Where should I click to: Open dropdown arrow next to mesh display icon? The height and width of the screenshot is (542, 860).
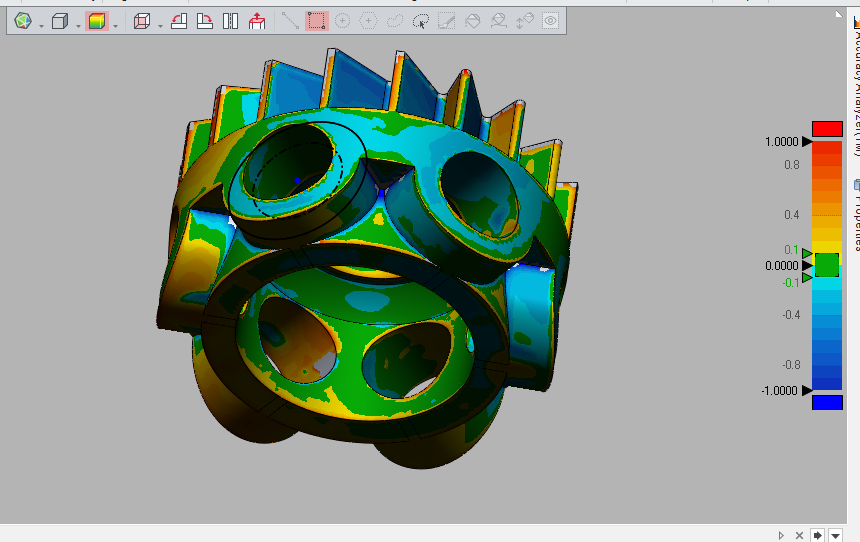[41, 24]
